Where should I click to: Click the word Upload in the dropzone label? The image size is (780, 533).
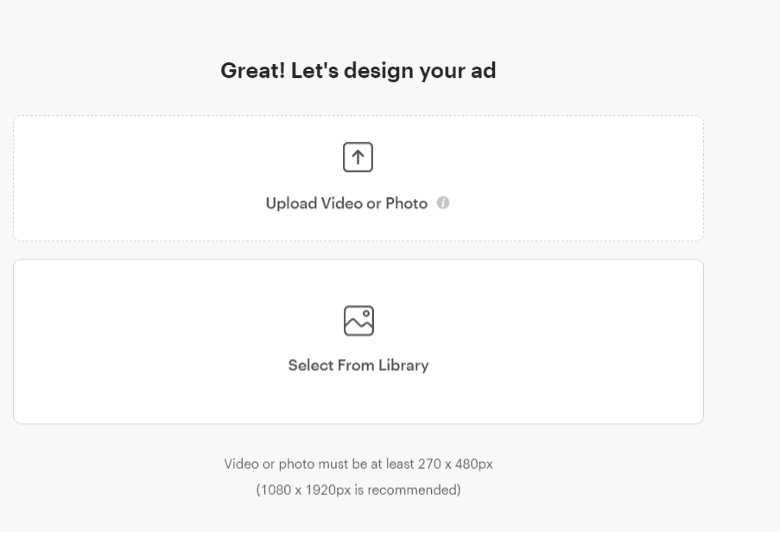(x=291, y=204)
